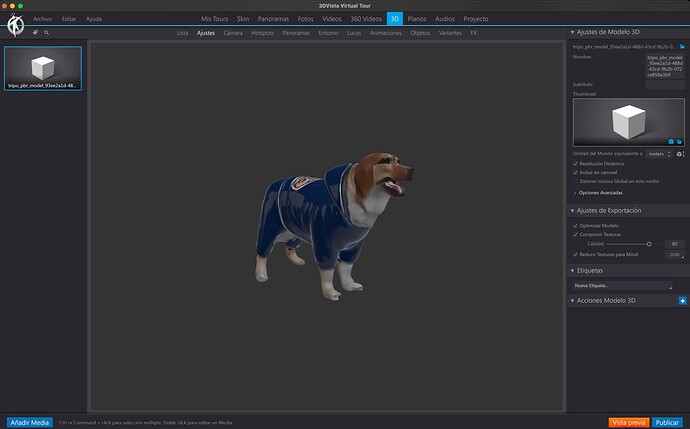Add a new action with the blue plus icon

tap(682, 300)
